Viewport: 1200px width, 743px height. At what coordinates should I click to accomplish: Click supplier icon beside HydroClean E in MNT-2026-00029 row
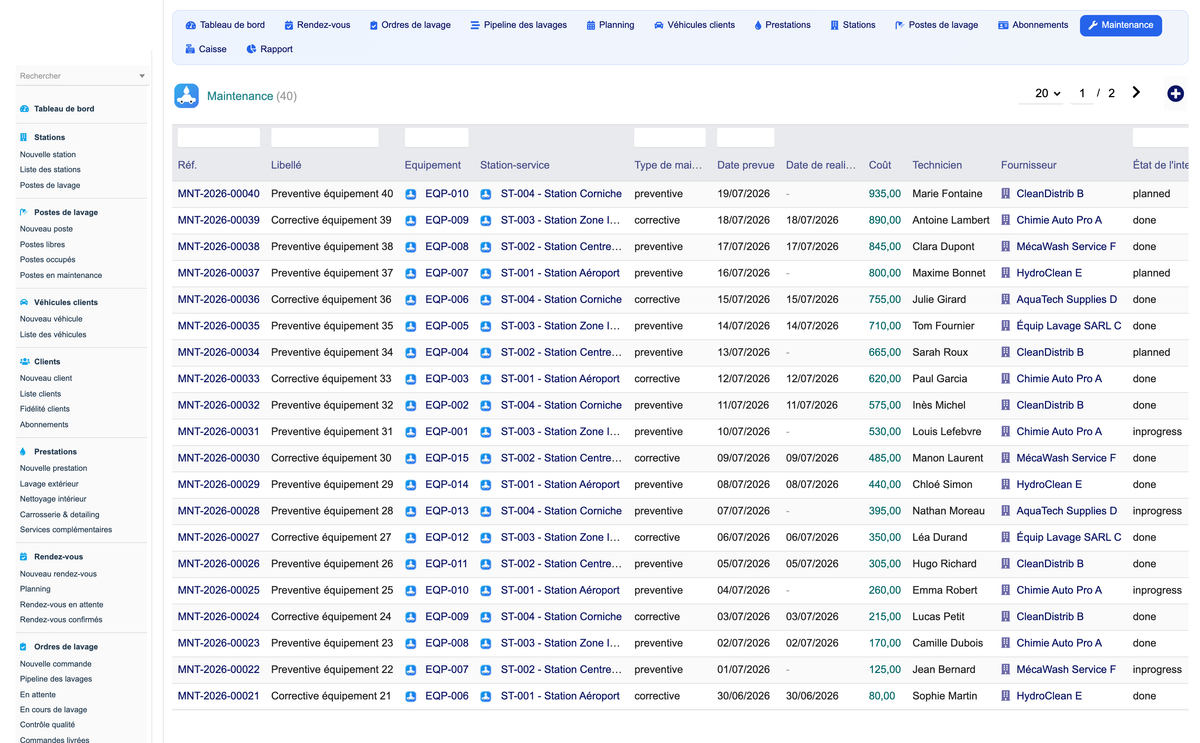tap(1006, 485)
